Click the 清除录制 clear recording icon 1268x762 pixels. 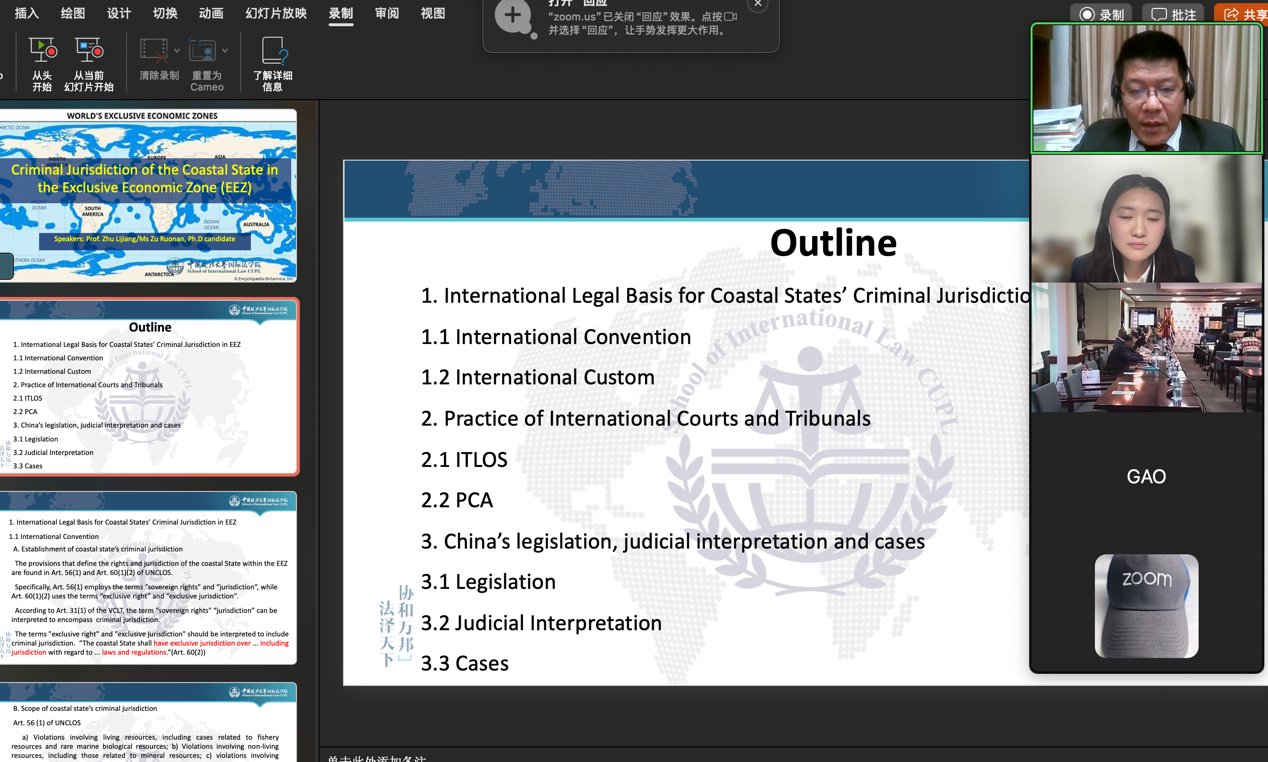[154, 50]
